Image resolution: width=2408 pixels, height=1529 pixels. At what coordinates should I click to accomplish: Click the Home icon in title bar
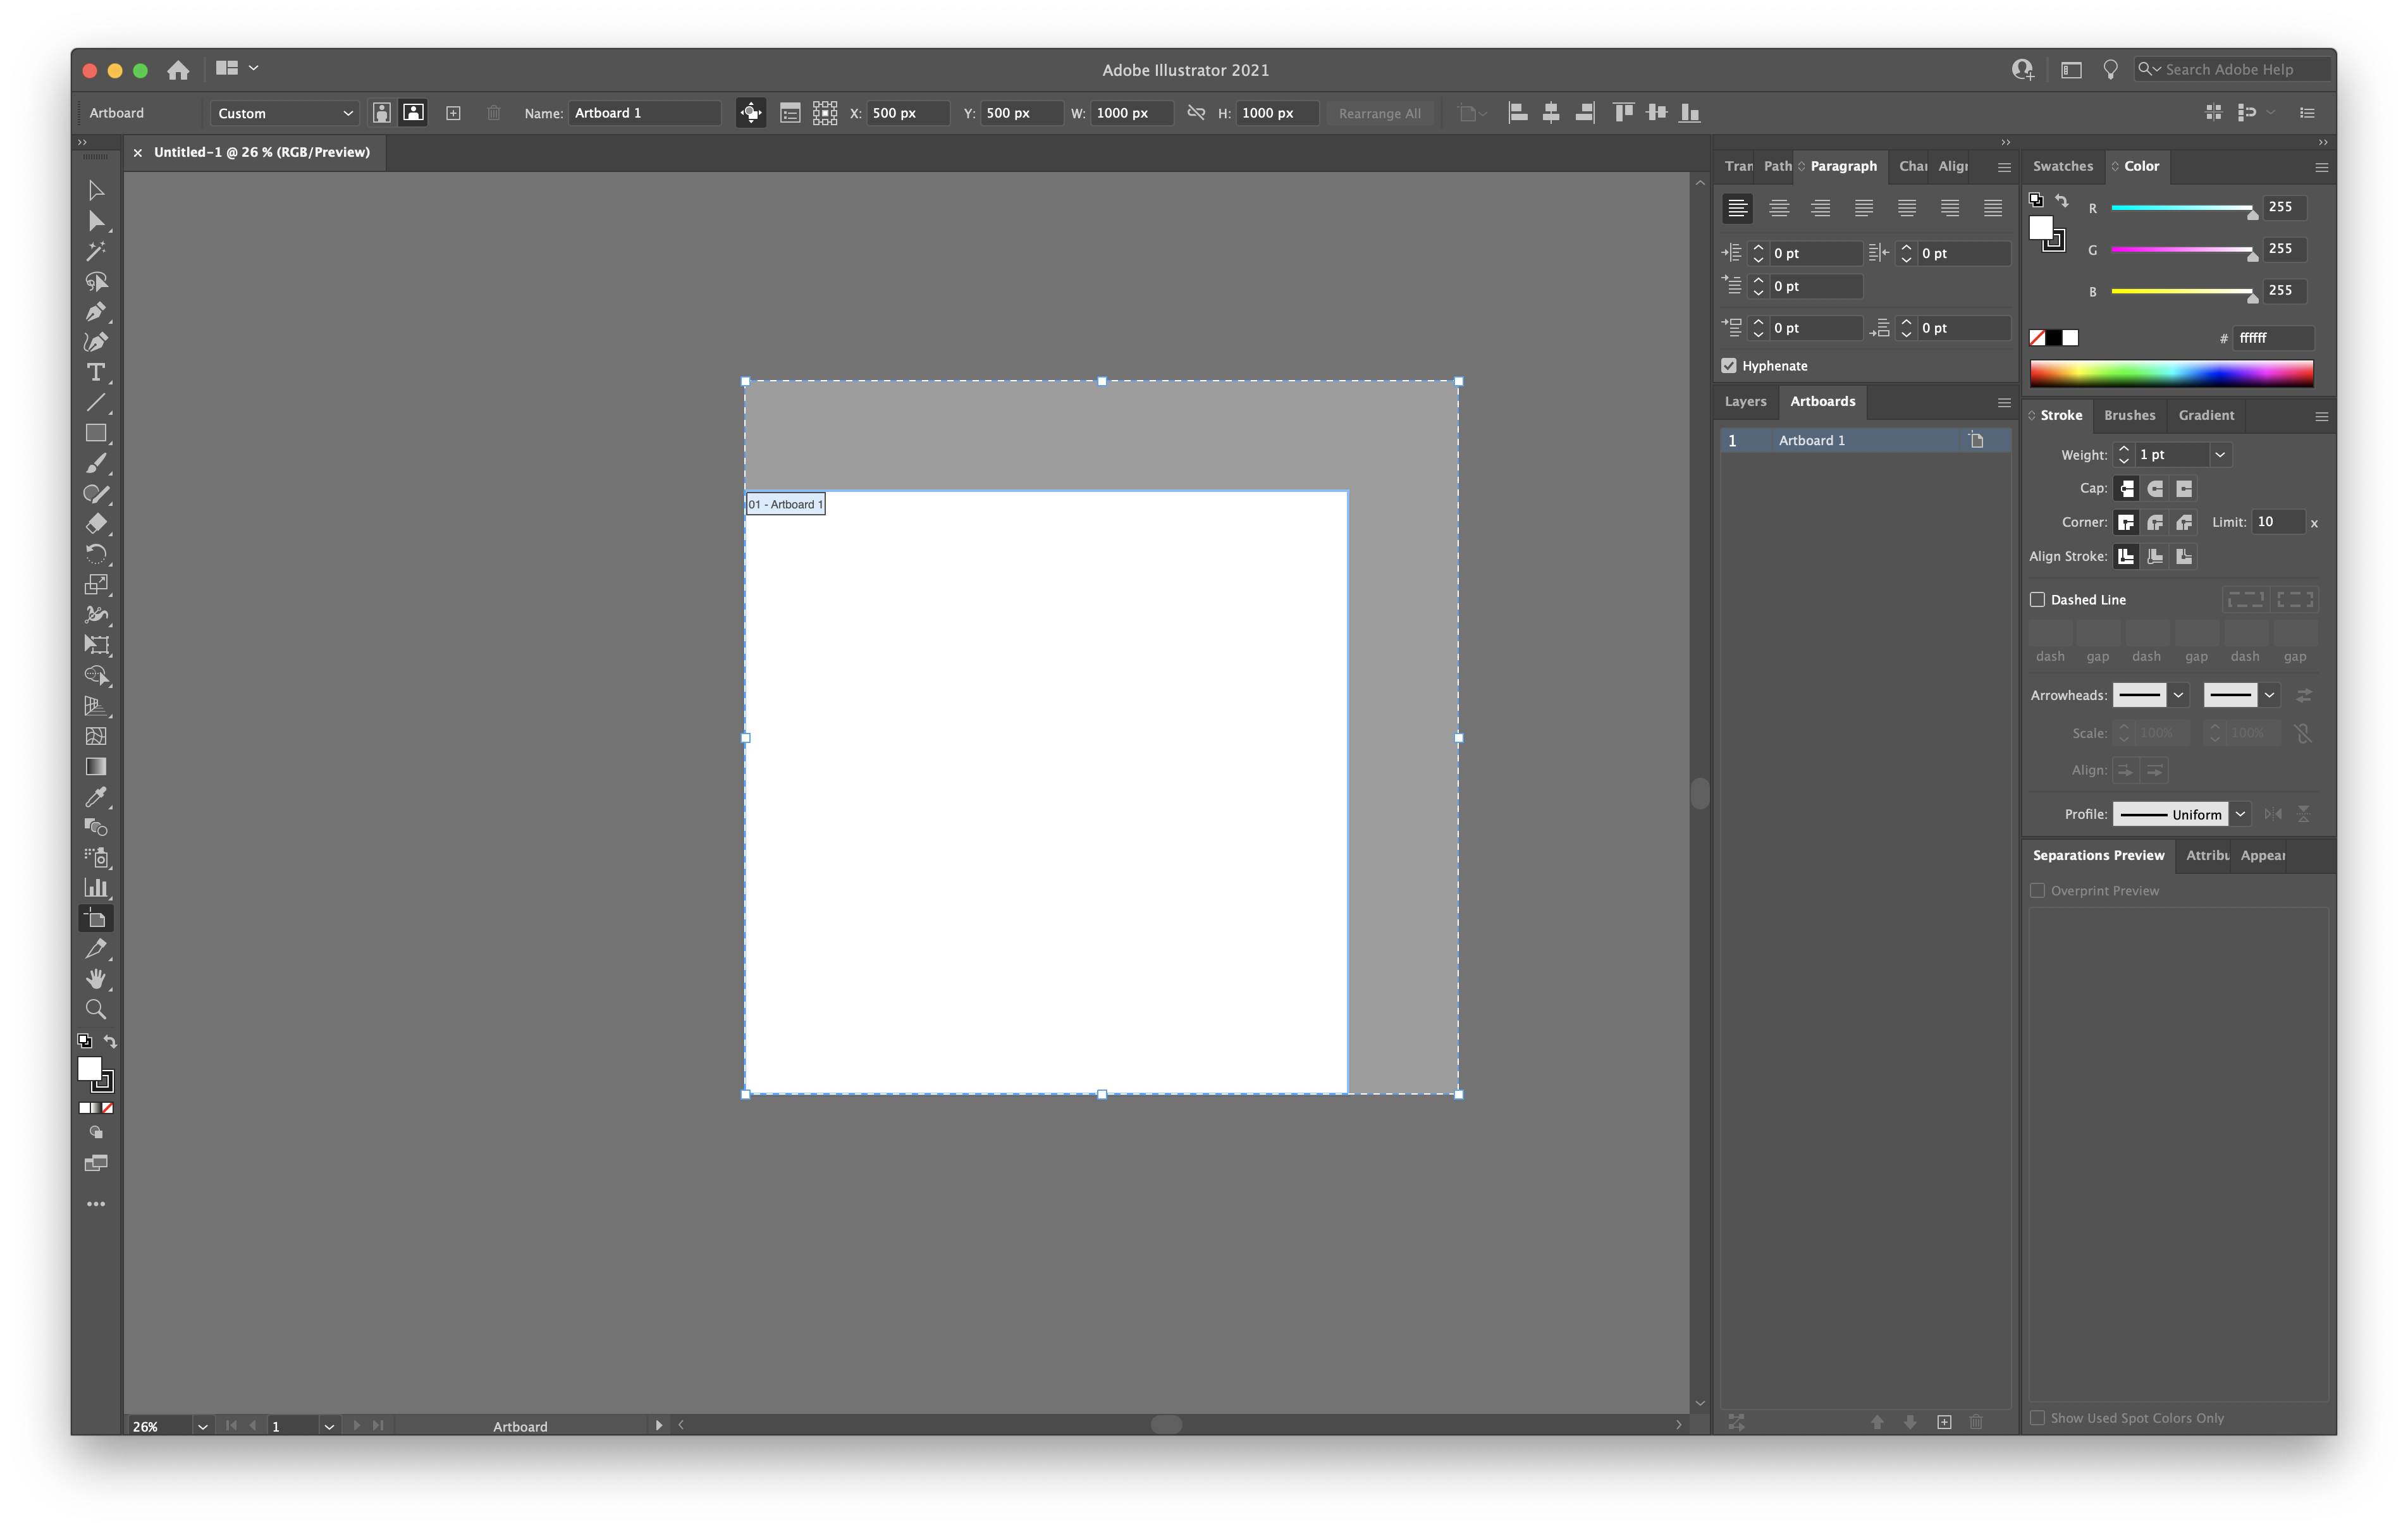click(178, 70)
